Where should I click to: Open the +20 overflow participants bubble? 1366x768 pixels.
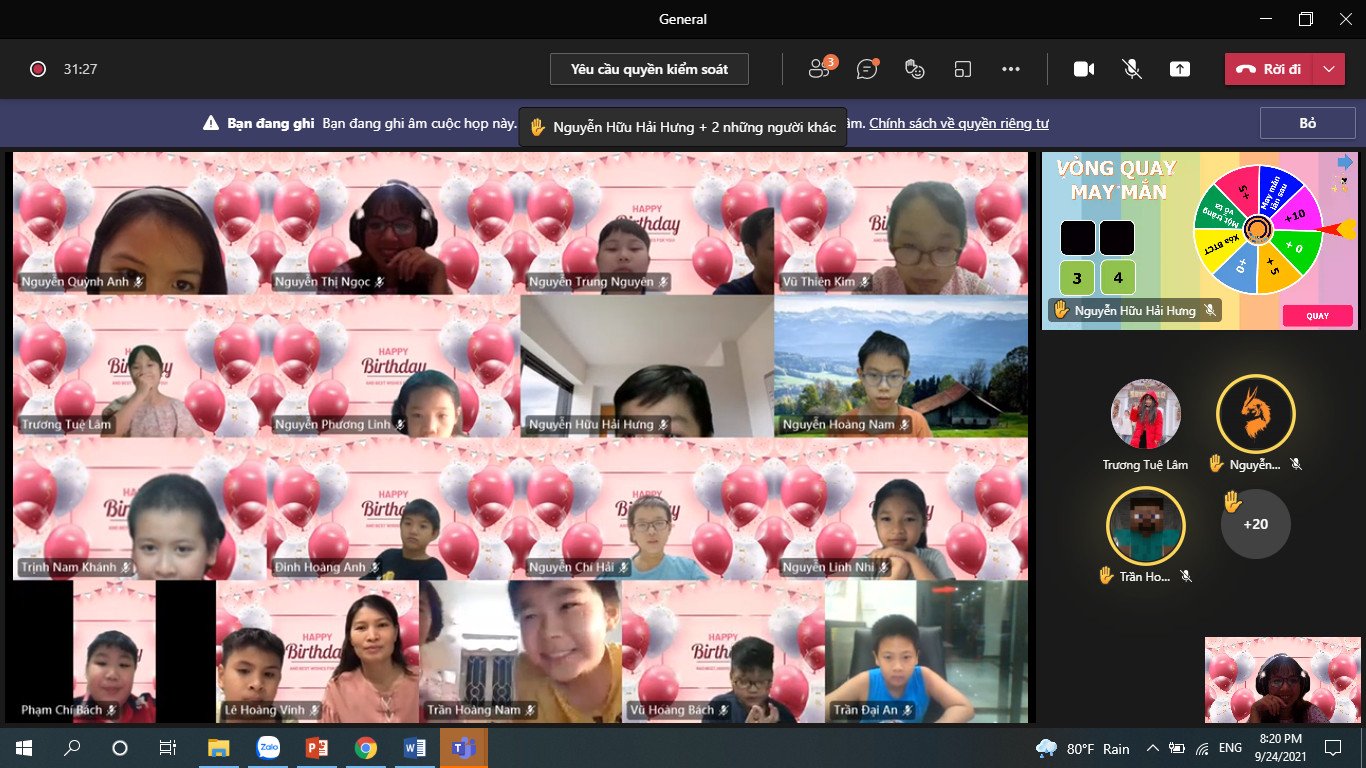click(1255, 524)
